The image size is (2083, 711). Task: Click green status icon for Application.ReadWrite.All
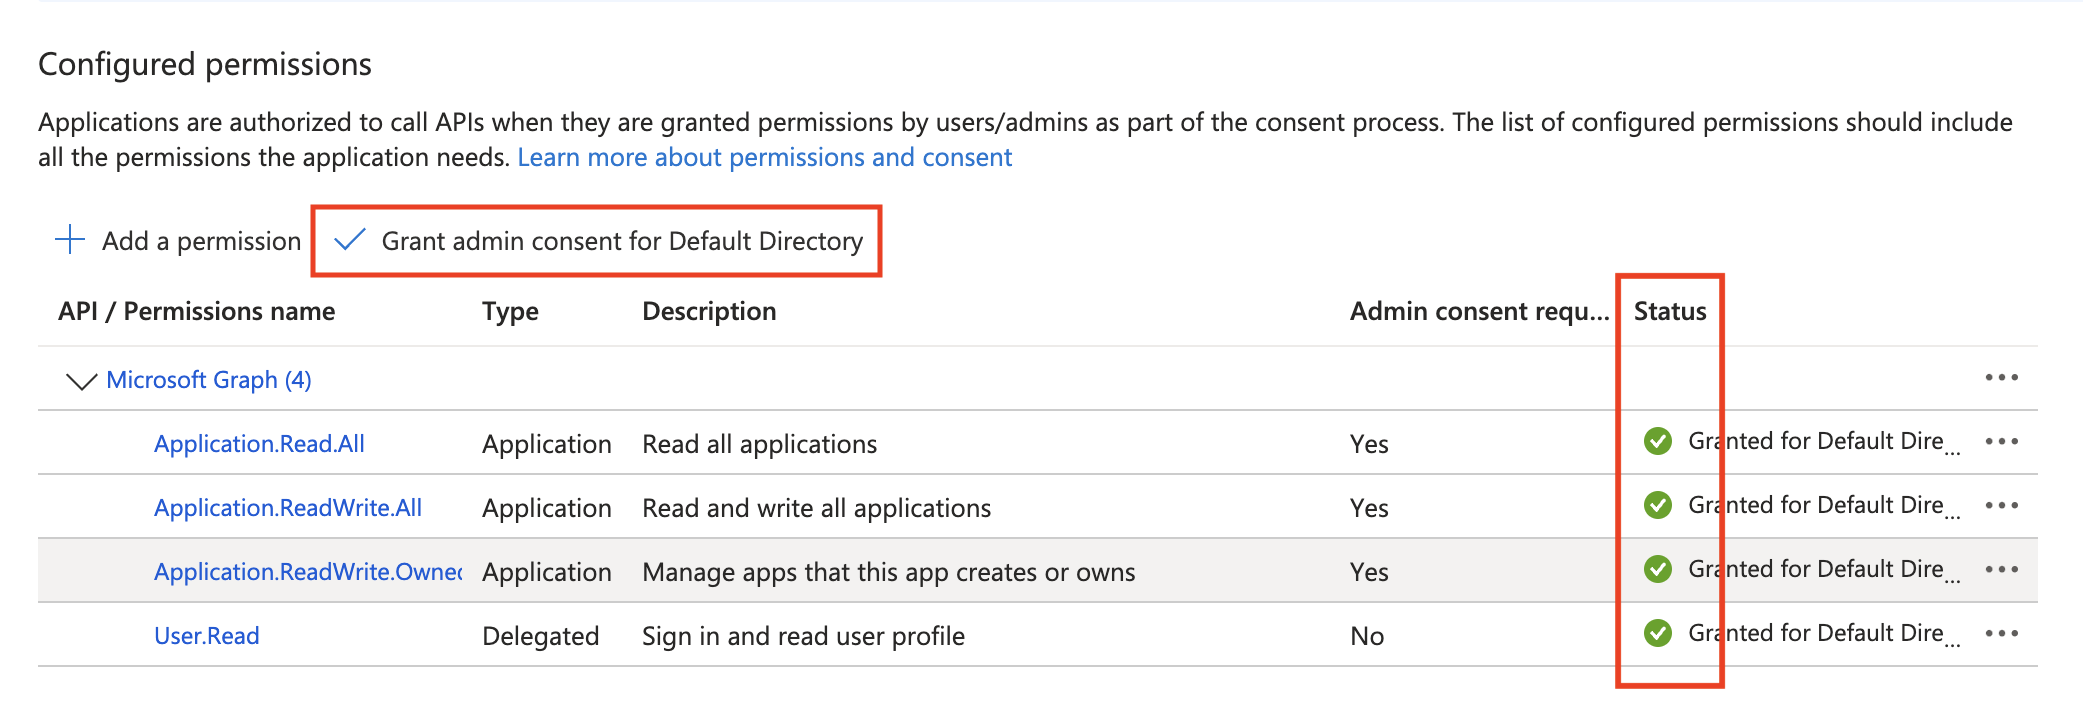1657,505
